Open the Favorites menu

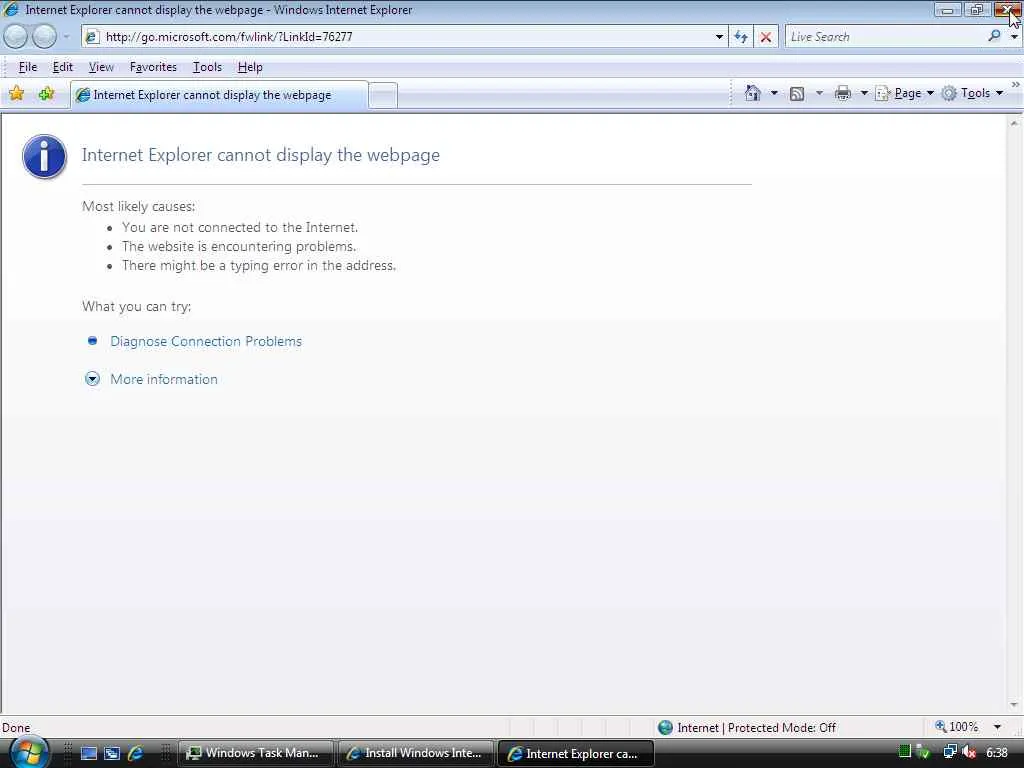(153, 67)
